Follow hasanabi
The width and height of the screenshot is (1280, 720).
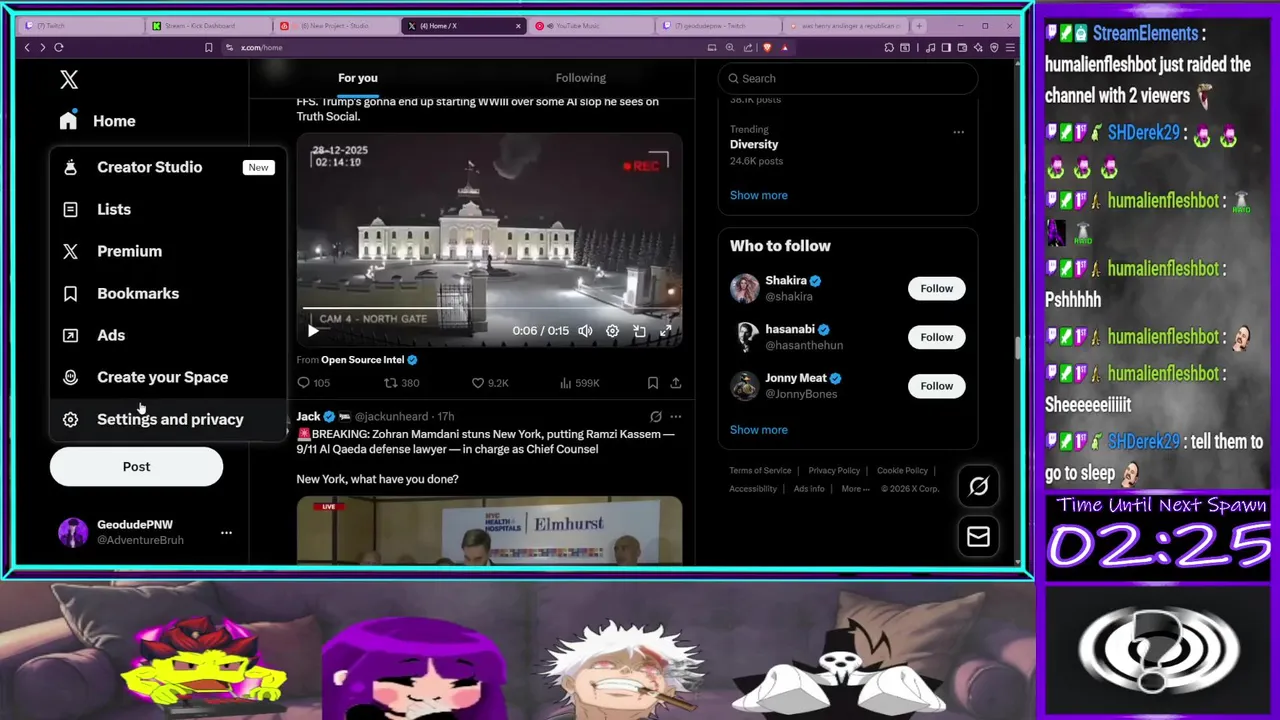click(x=936, y=337)
